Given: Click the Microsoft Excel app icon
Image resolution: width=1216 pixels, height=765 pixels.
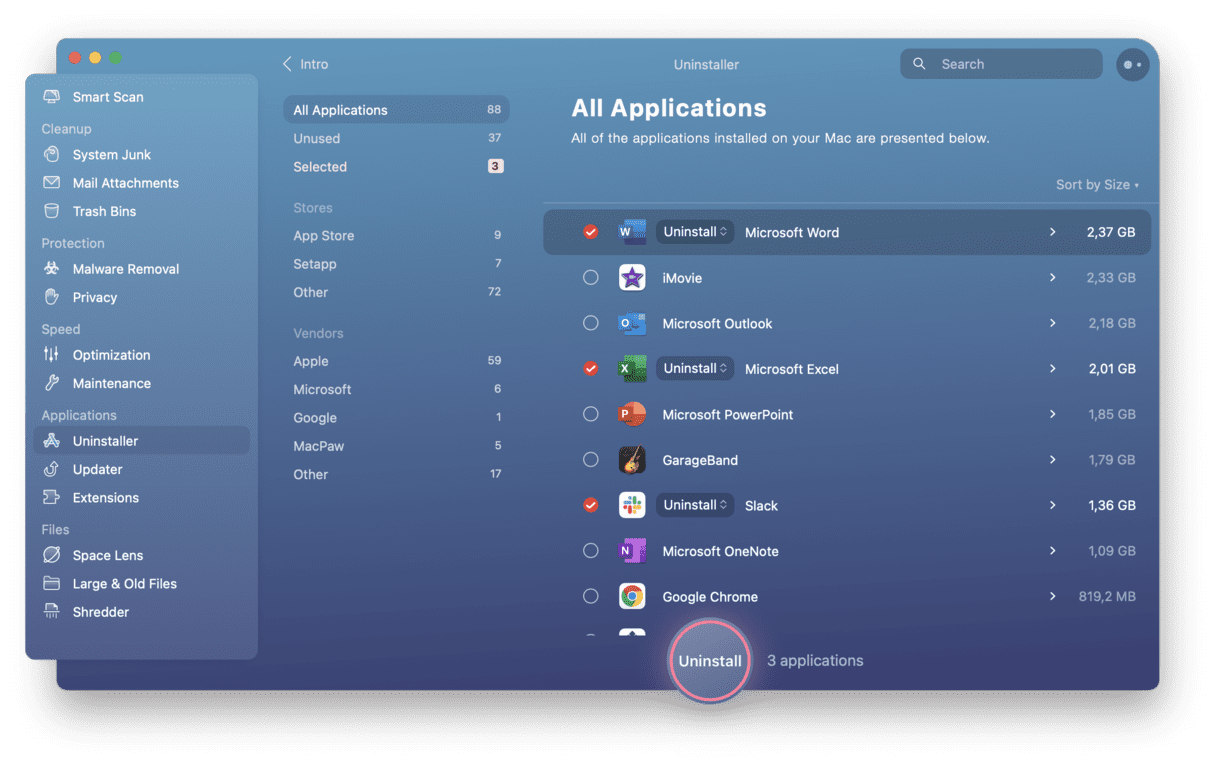Looking at the screenshot, I should (632, 368).
